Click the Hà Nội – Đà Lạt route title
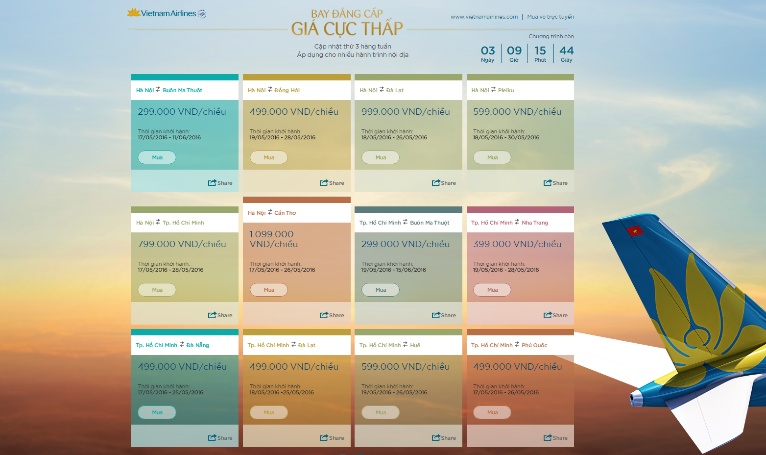 [382, 90]
